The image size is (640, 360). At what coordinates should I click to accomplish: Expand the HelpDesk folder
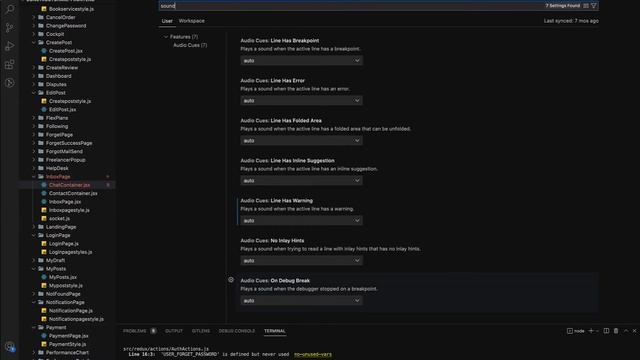(34, 168)
